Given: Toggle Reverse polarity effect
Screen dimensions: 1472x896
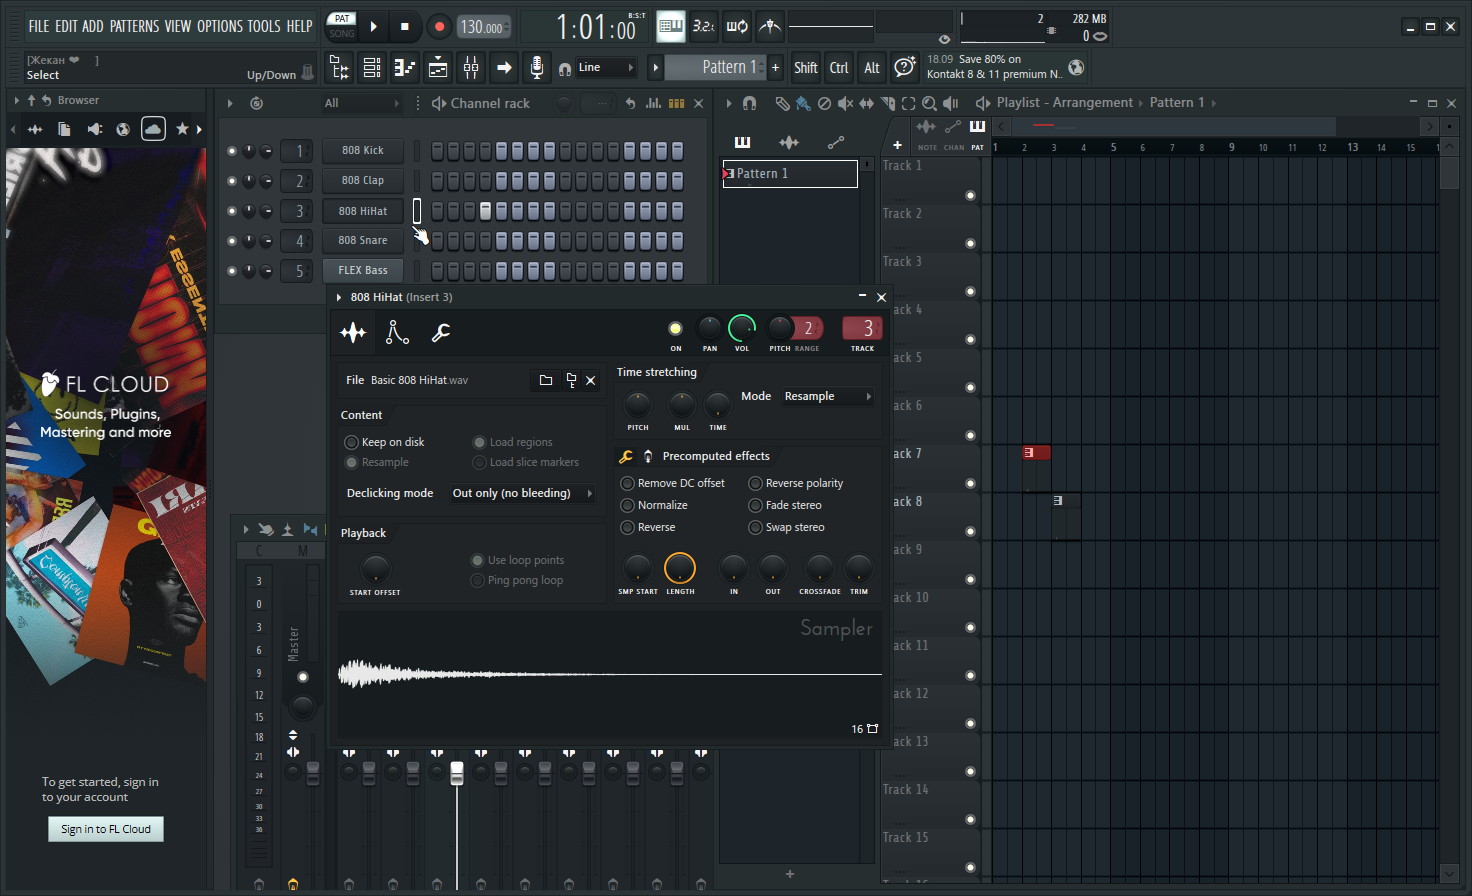Looking at the screenshot, I should point(756,483).
